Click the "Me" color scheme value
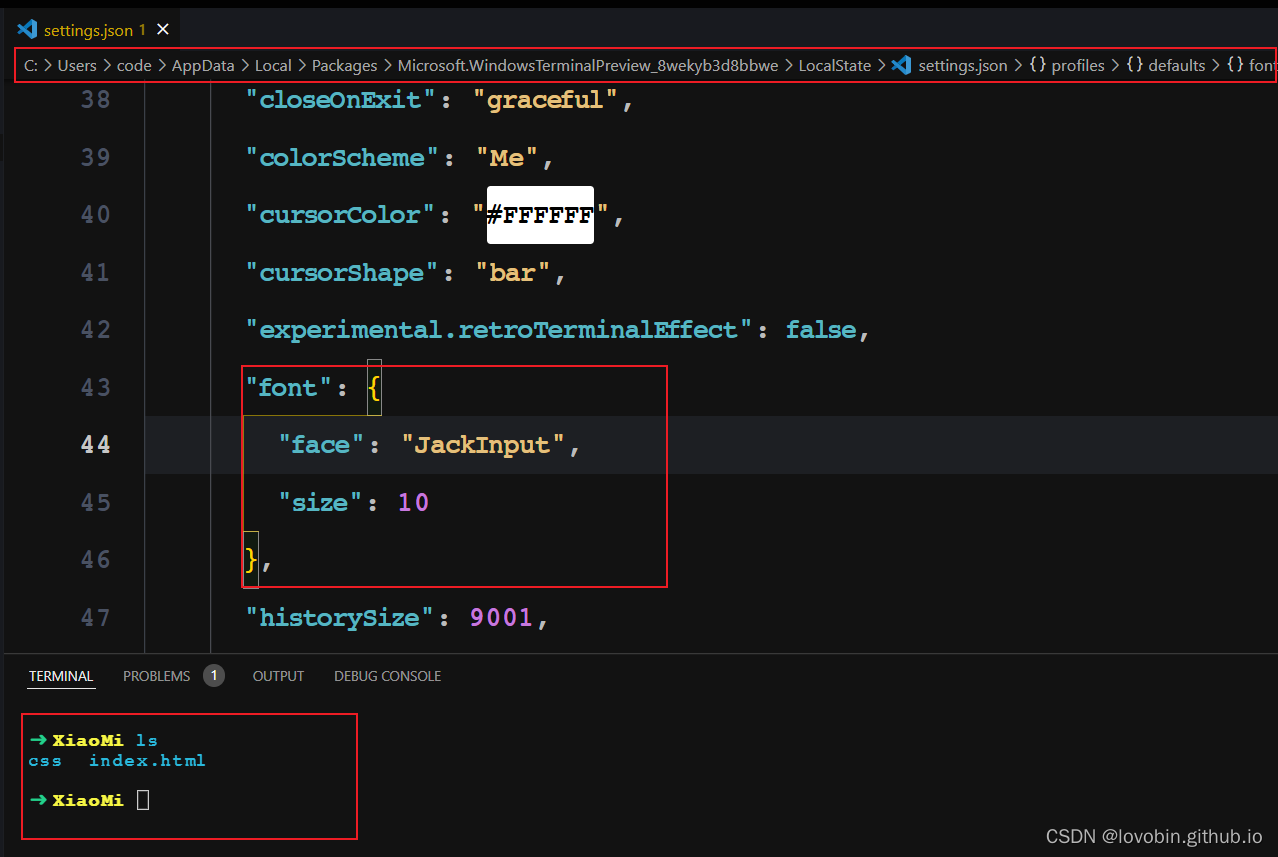This screenshot has width=1278, height=857. [x=508, y=158]
